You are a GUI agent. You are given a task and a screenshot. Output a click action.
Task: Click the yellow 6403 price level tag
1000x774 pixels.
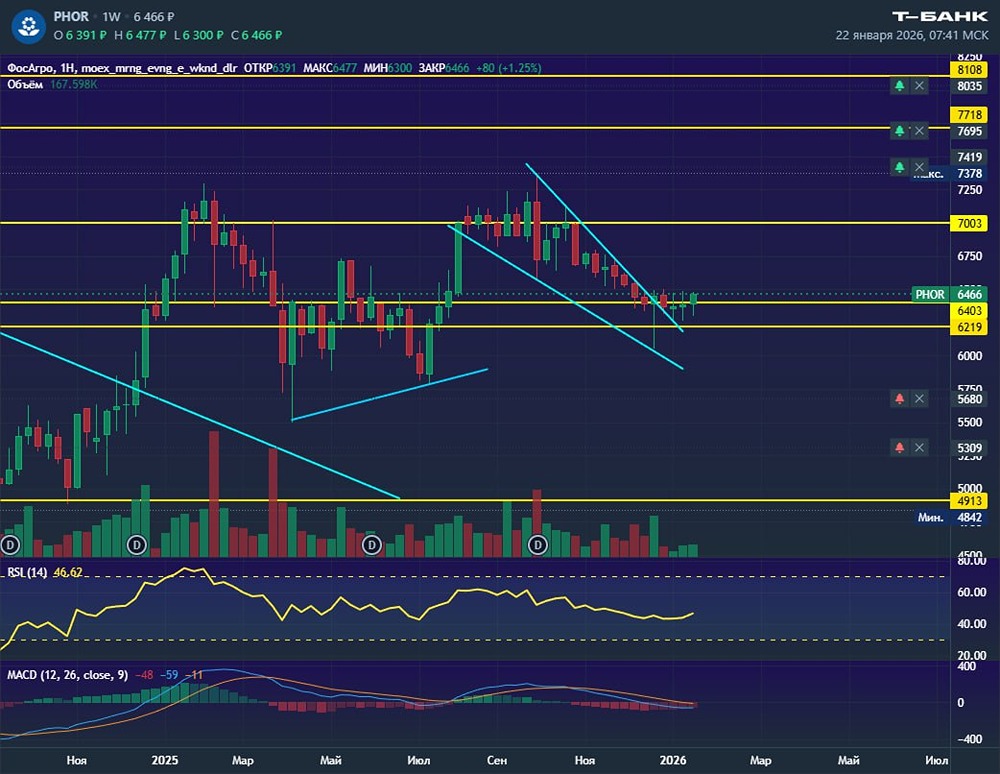pyautogui.click(x=969, y=310)
